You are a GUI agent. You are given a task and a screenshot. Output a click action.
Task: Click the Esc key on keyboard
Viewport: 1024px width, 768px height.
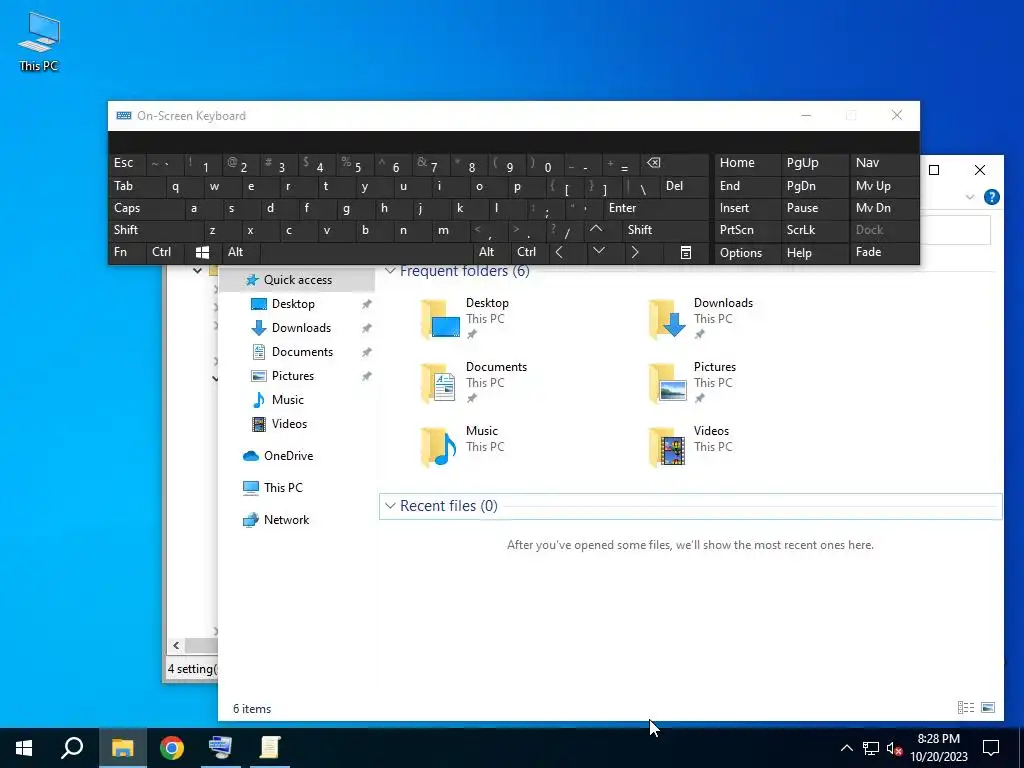pos(127,163)
